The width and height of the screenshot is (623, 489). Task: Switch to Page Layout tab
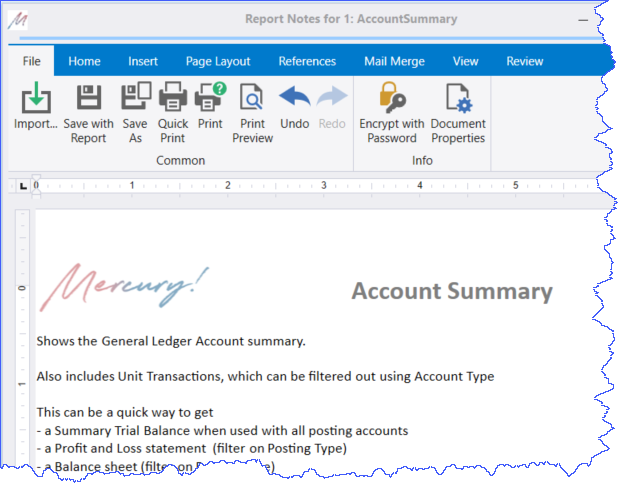pyautogui.click(x=218, y=61)
